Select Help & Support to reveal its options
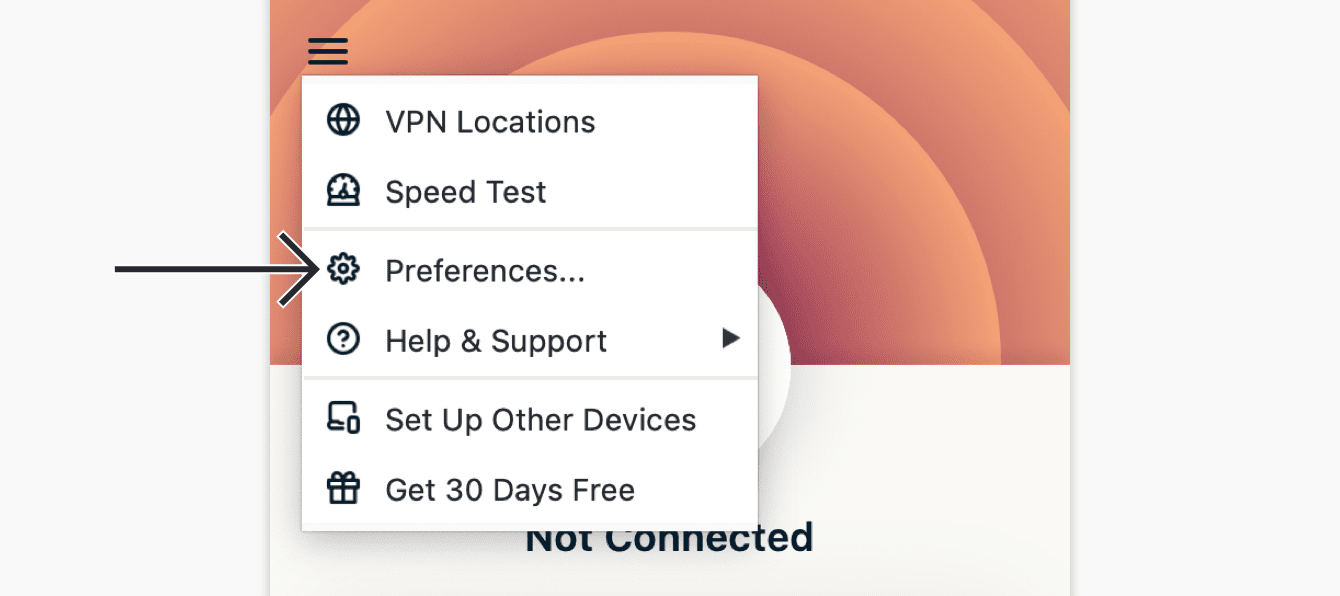The height and width of the screenshot is (596, 1340). pos(496,340)
